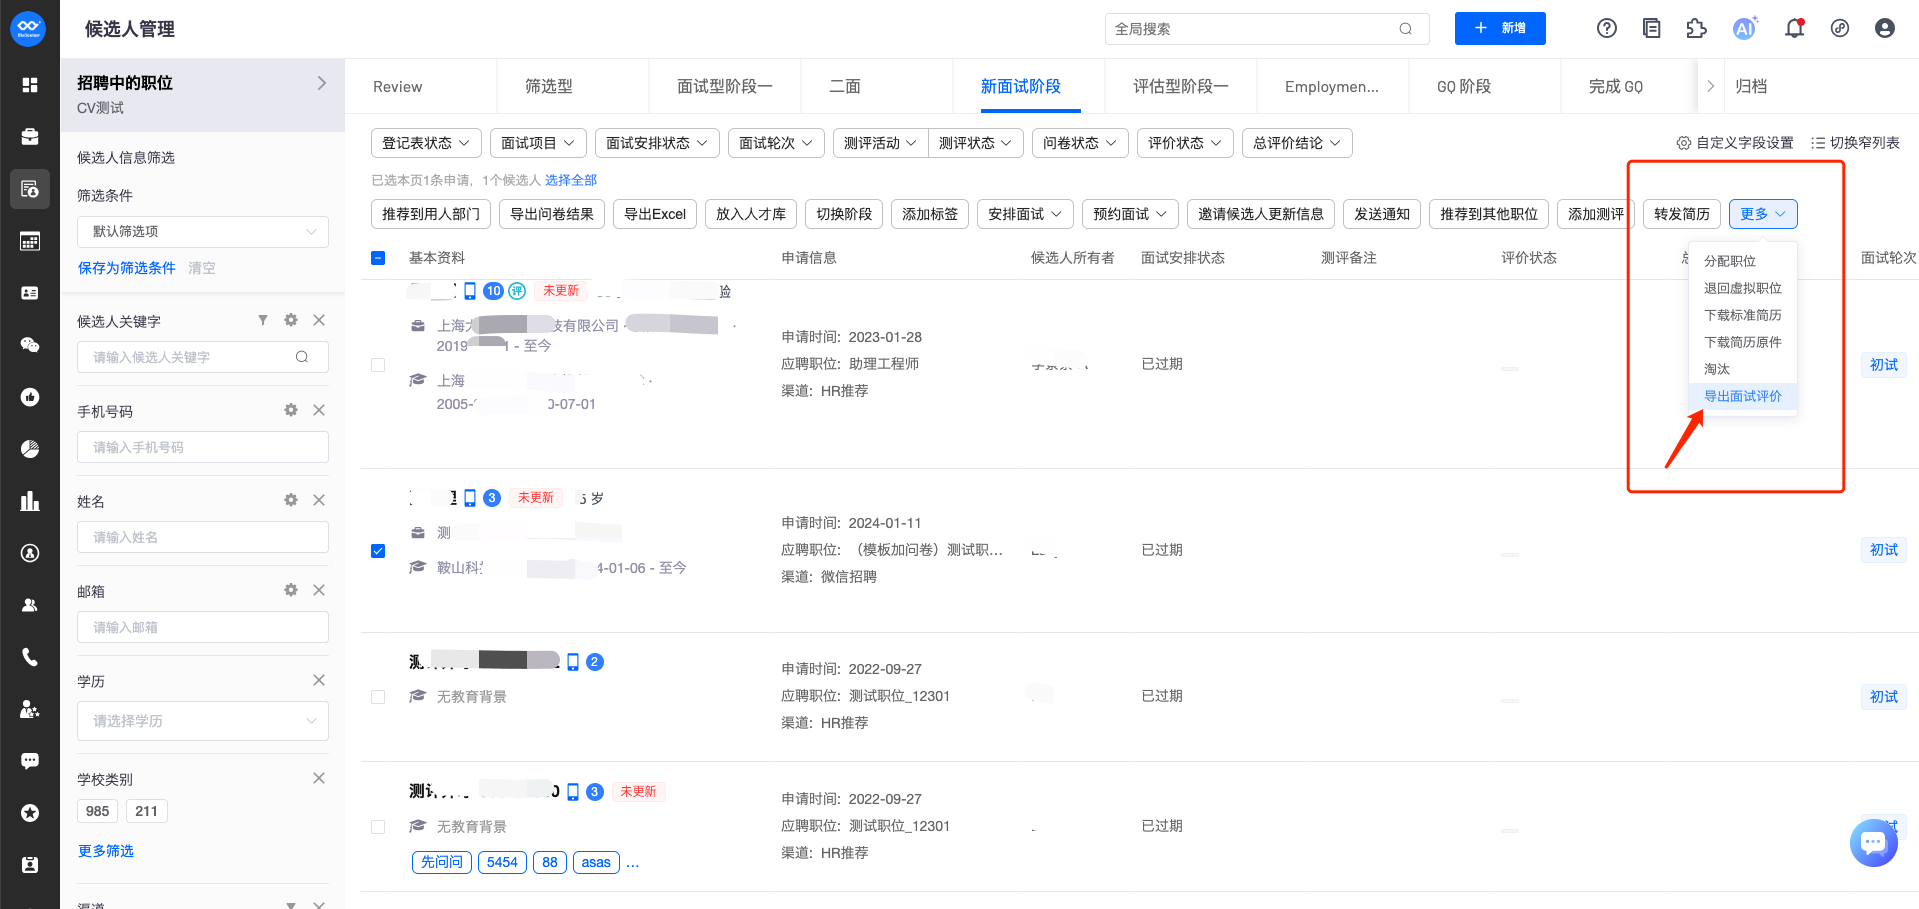This screenshot has height=909, width=1919.
Task: Toggle the 985 school category option
Action: click(98, 811)
